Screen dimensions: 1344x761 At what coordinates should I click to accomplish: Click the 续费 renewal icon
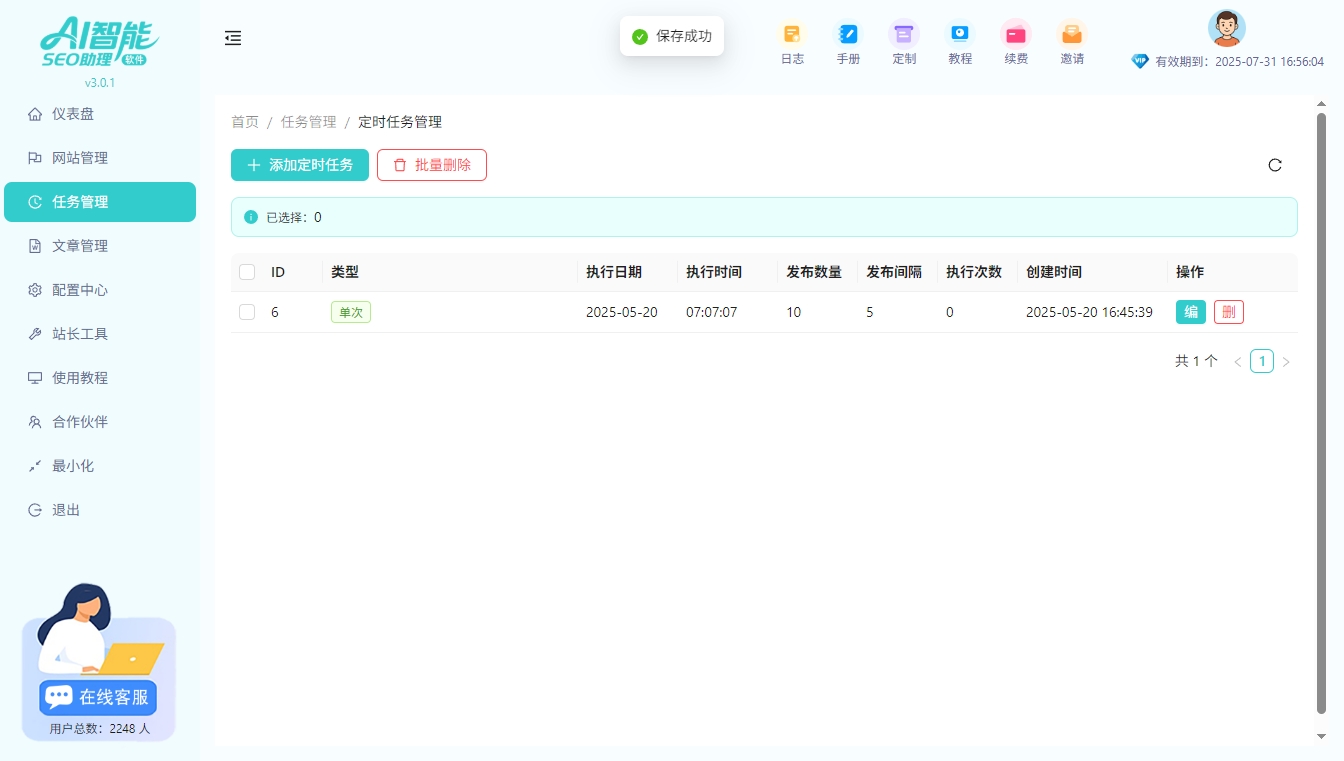(x=1016, y=35)
